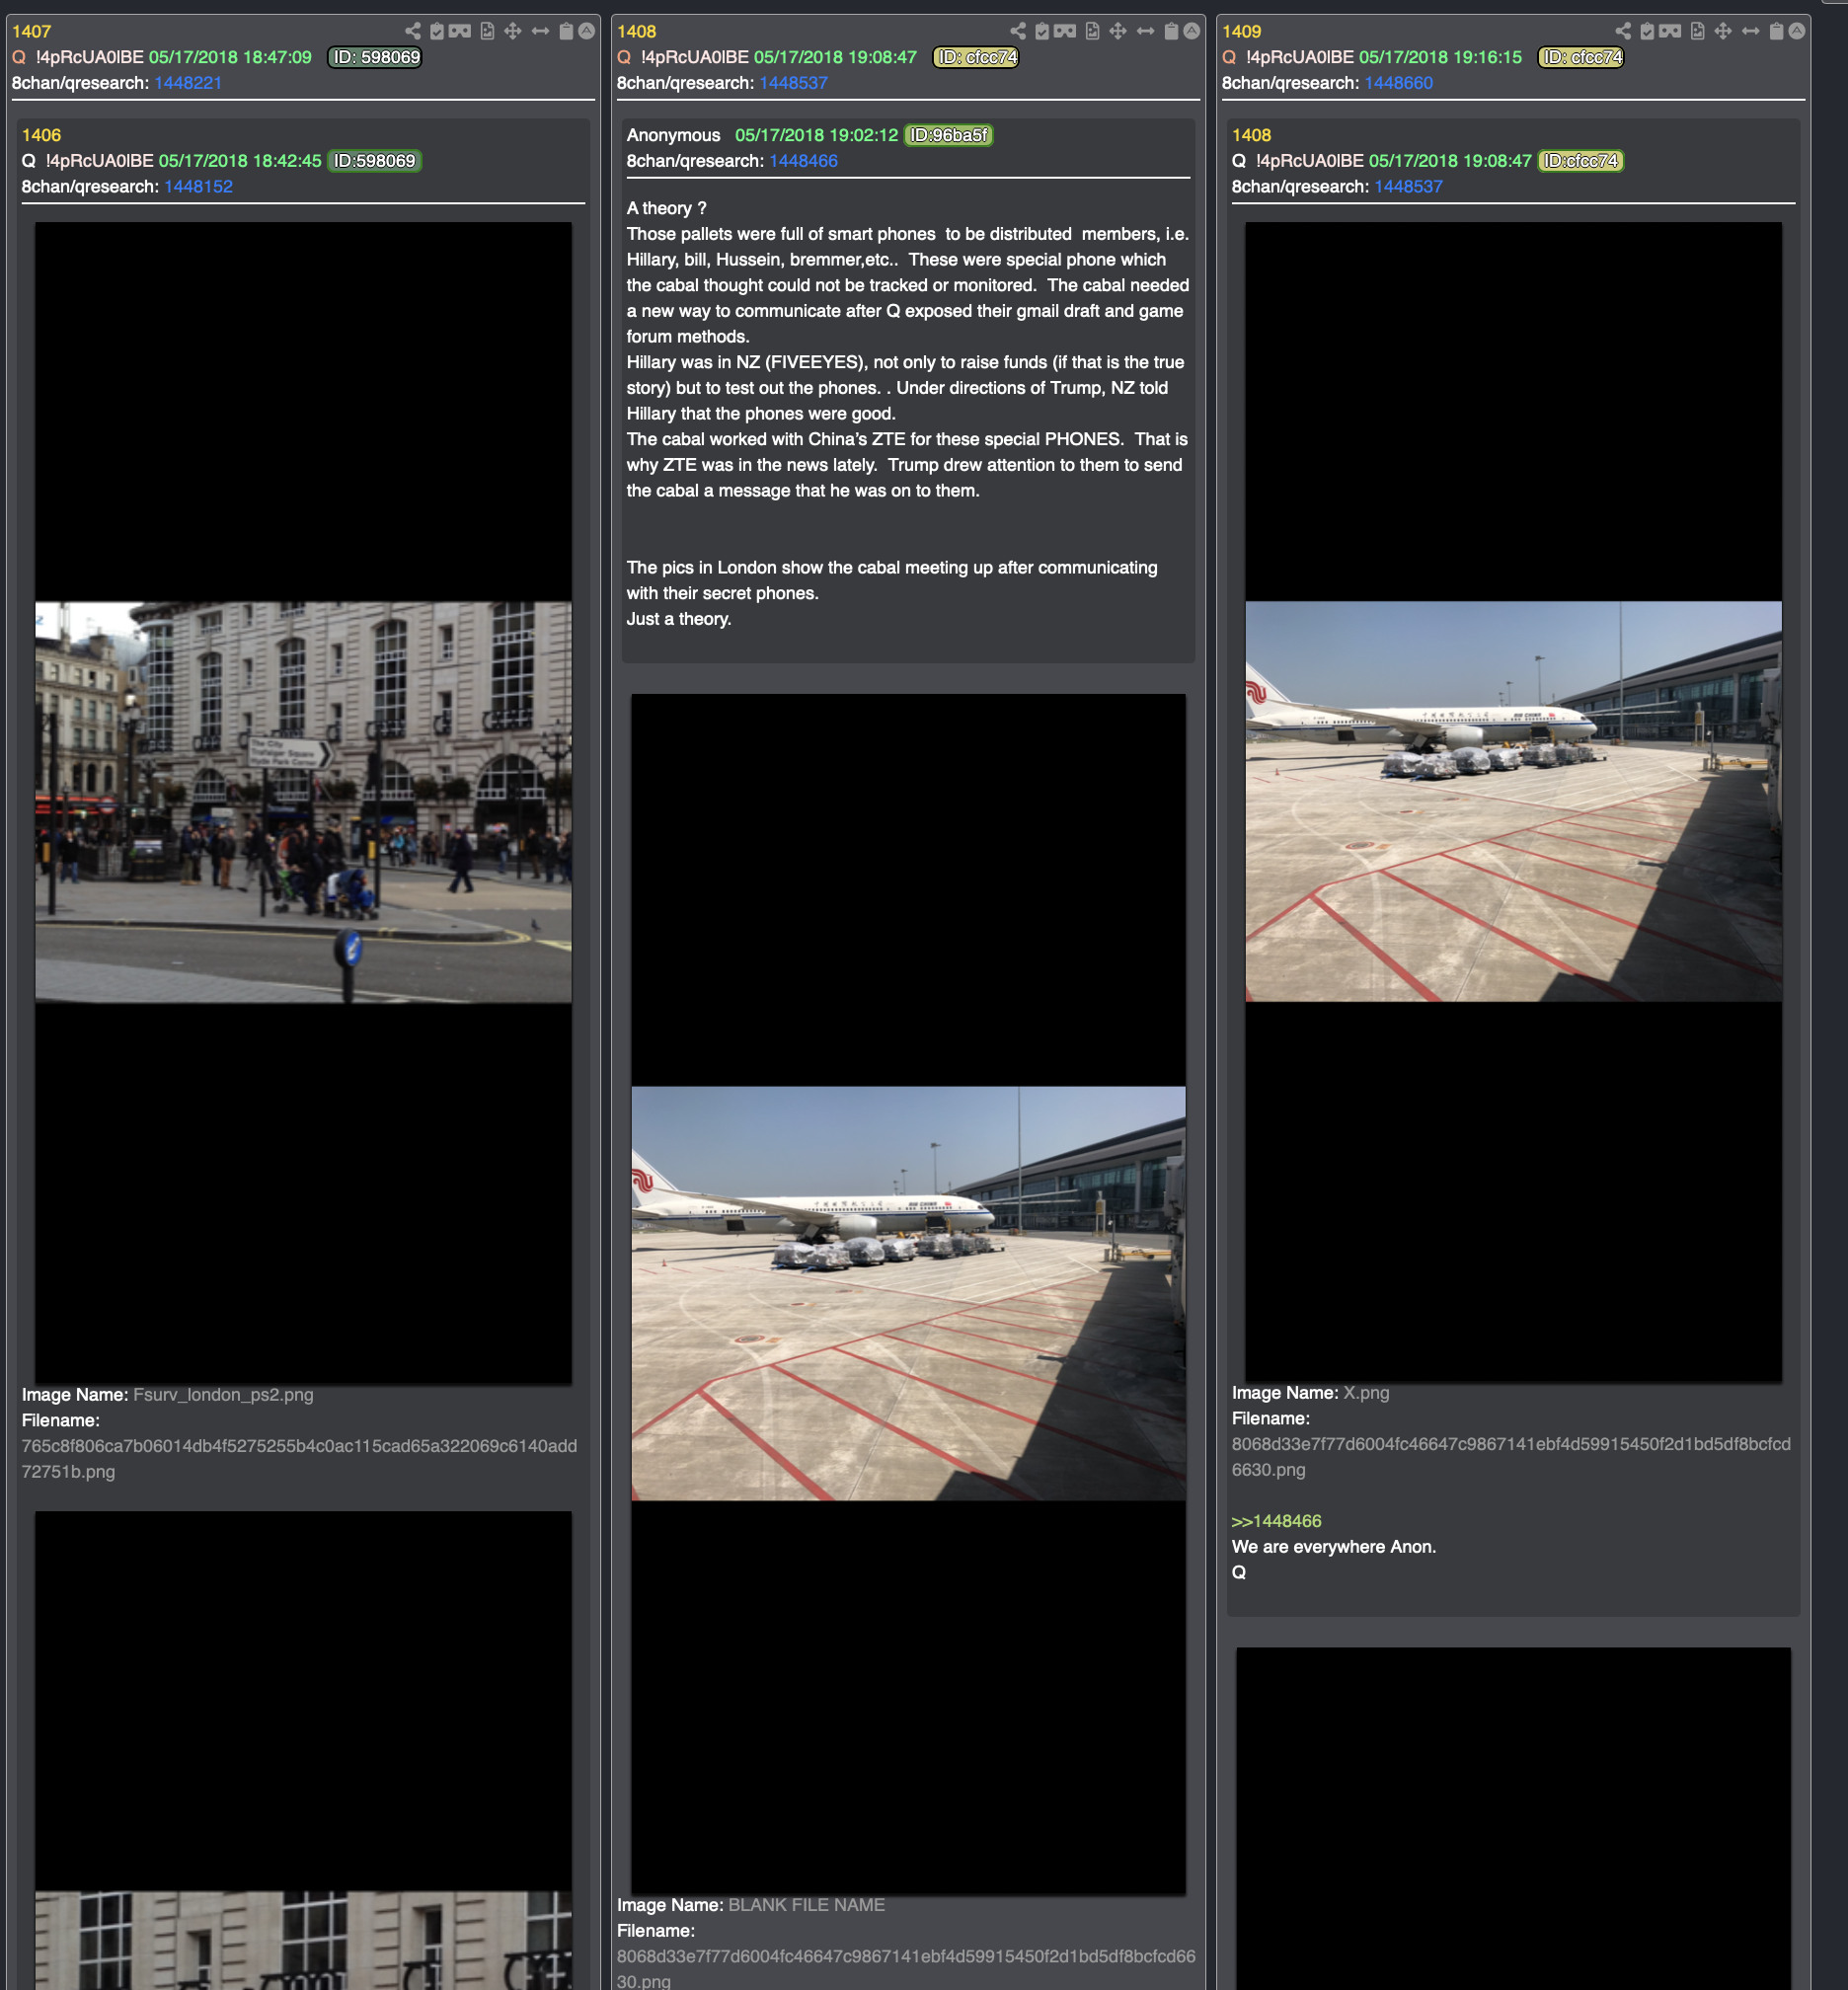Click the circular up-arrow icon on post 1408
Screen dimensions: 1848x1990
click(1192, 31)
